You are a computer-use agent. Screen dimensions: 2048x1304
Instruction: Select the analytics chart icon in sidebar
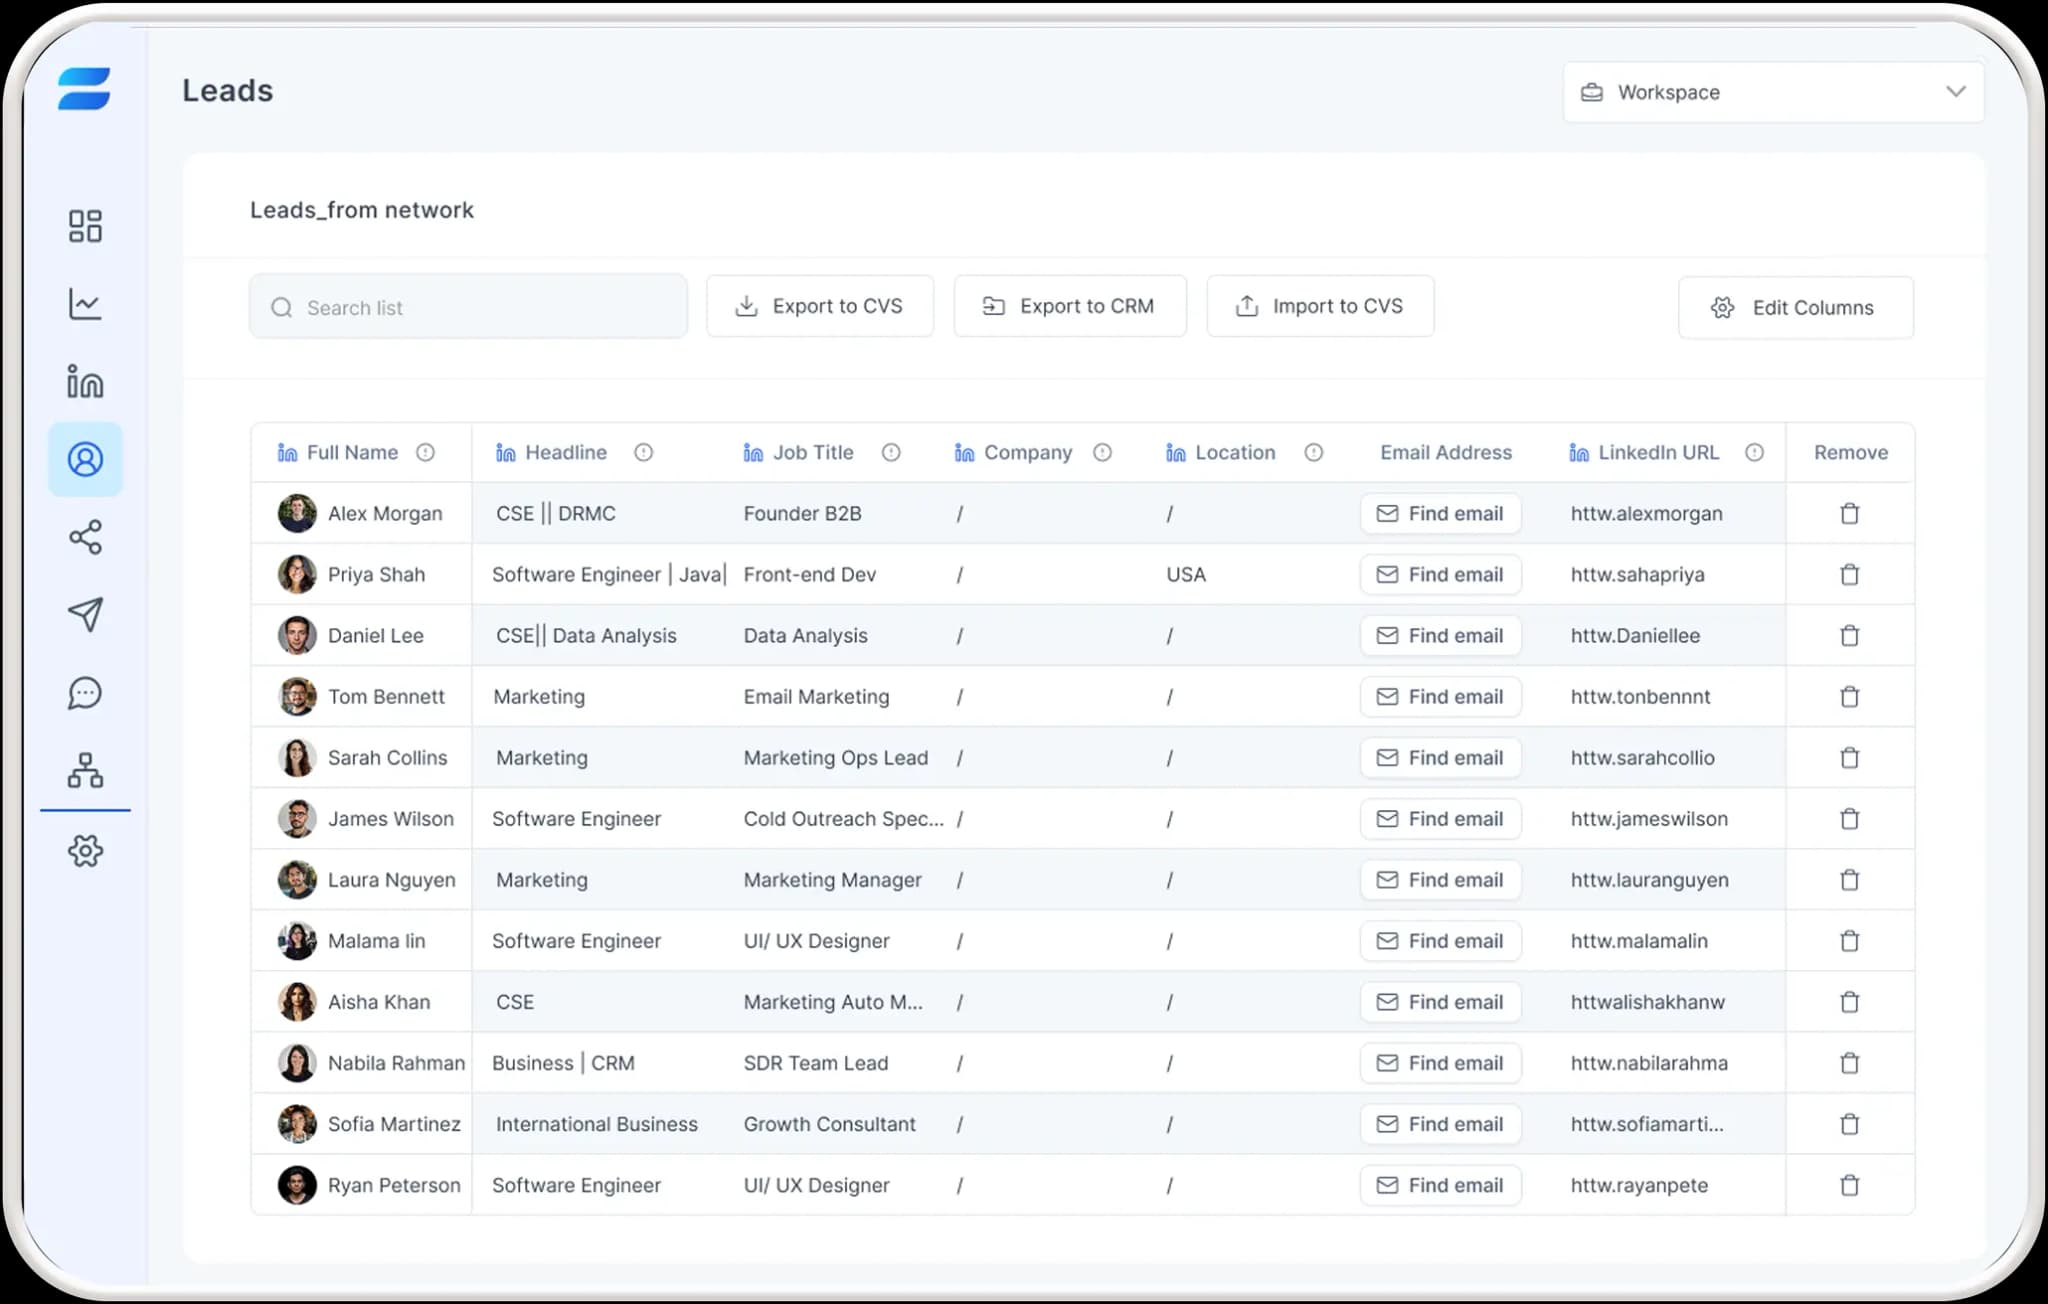coord(86,304)
